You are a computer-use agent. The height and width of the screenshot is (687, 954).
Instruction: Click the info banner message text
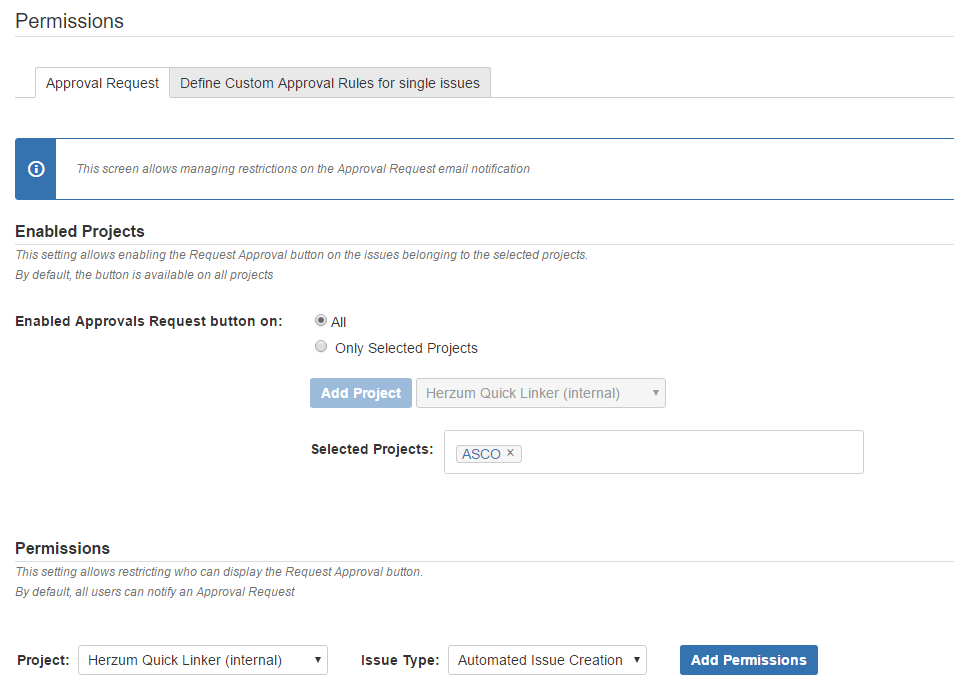[303, 169]
